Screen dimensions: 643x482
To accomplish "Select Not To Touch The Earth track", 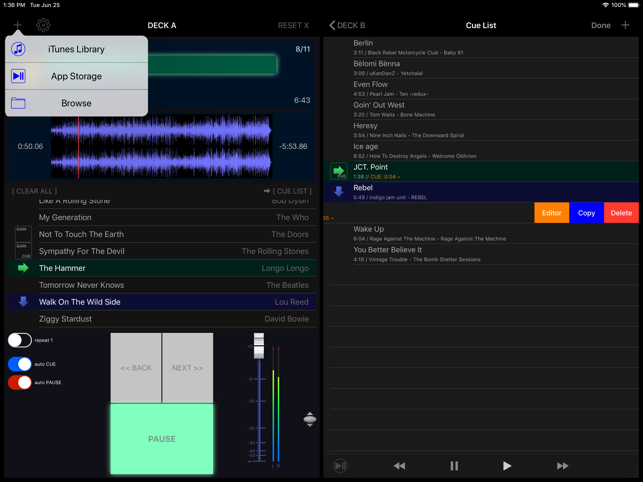I will 162,234.
